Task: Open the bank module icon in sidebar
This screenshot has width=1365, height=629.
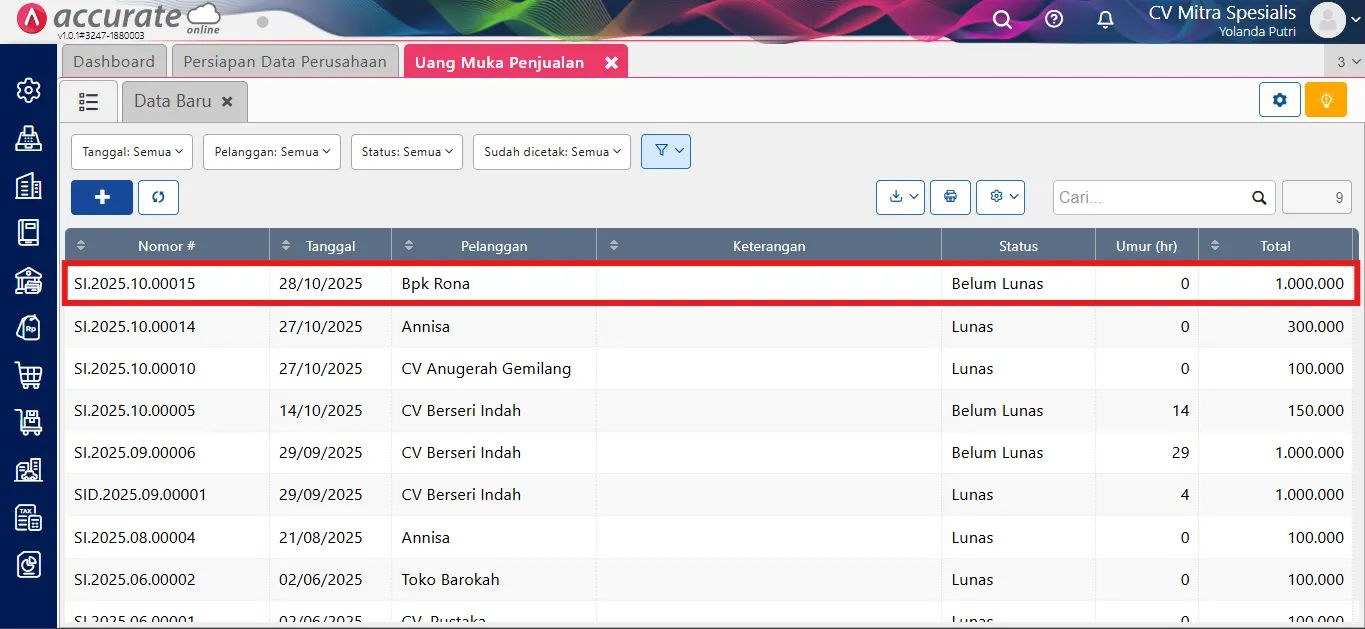Action: pos(28,279)
